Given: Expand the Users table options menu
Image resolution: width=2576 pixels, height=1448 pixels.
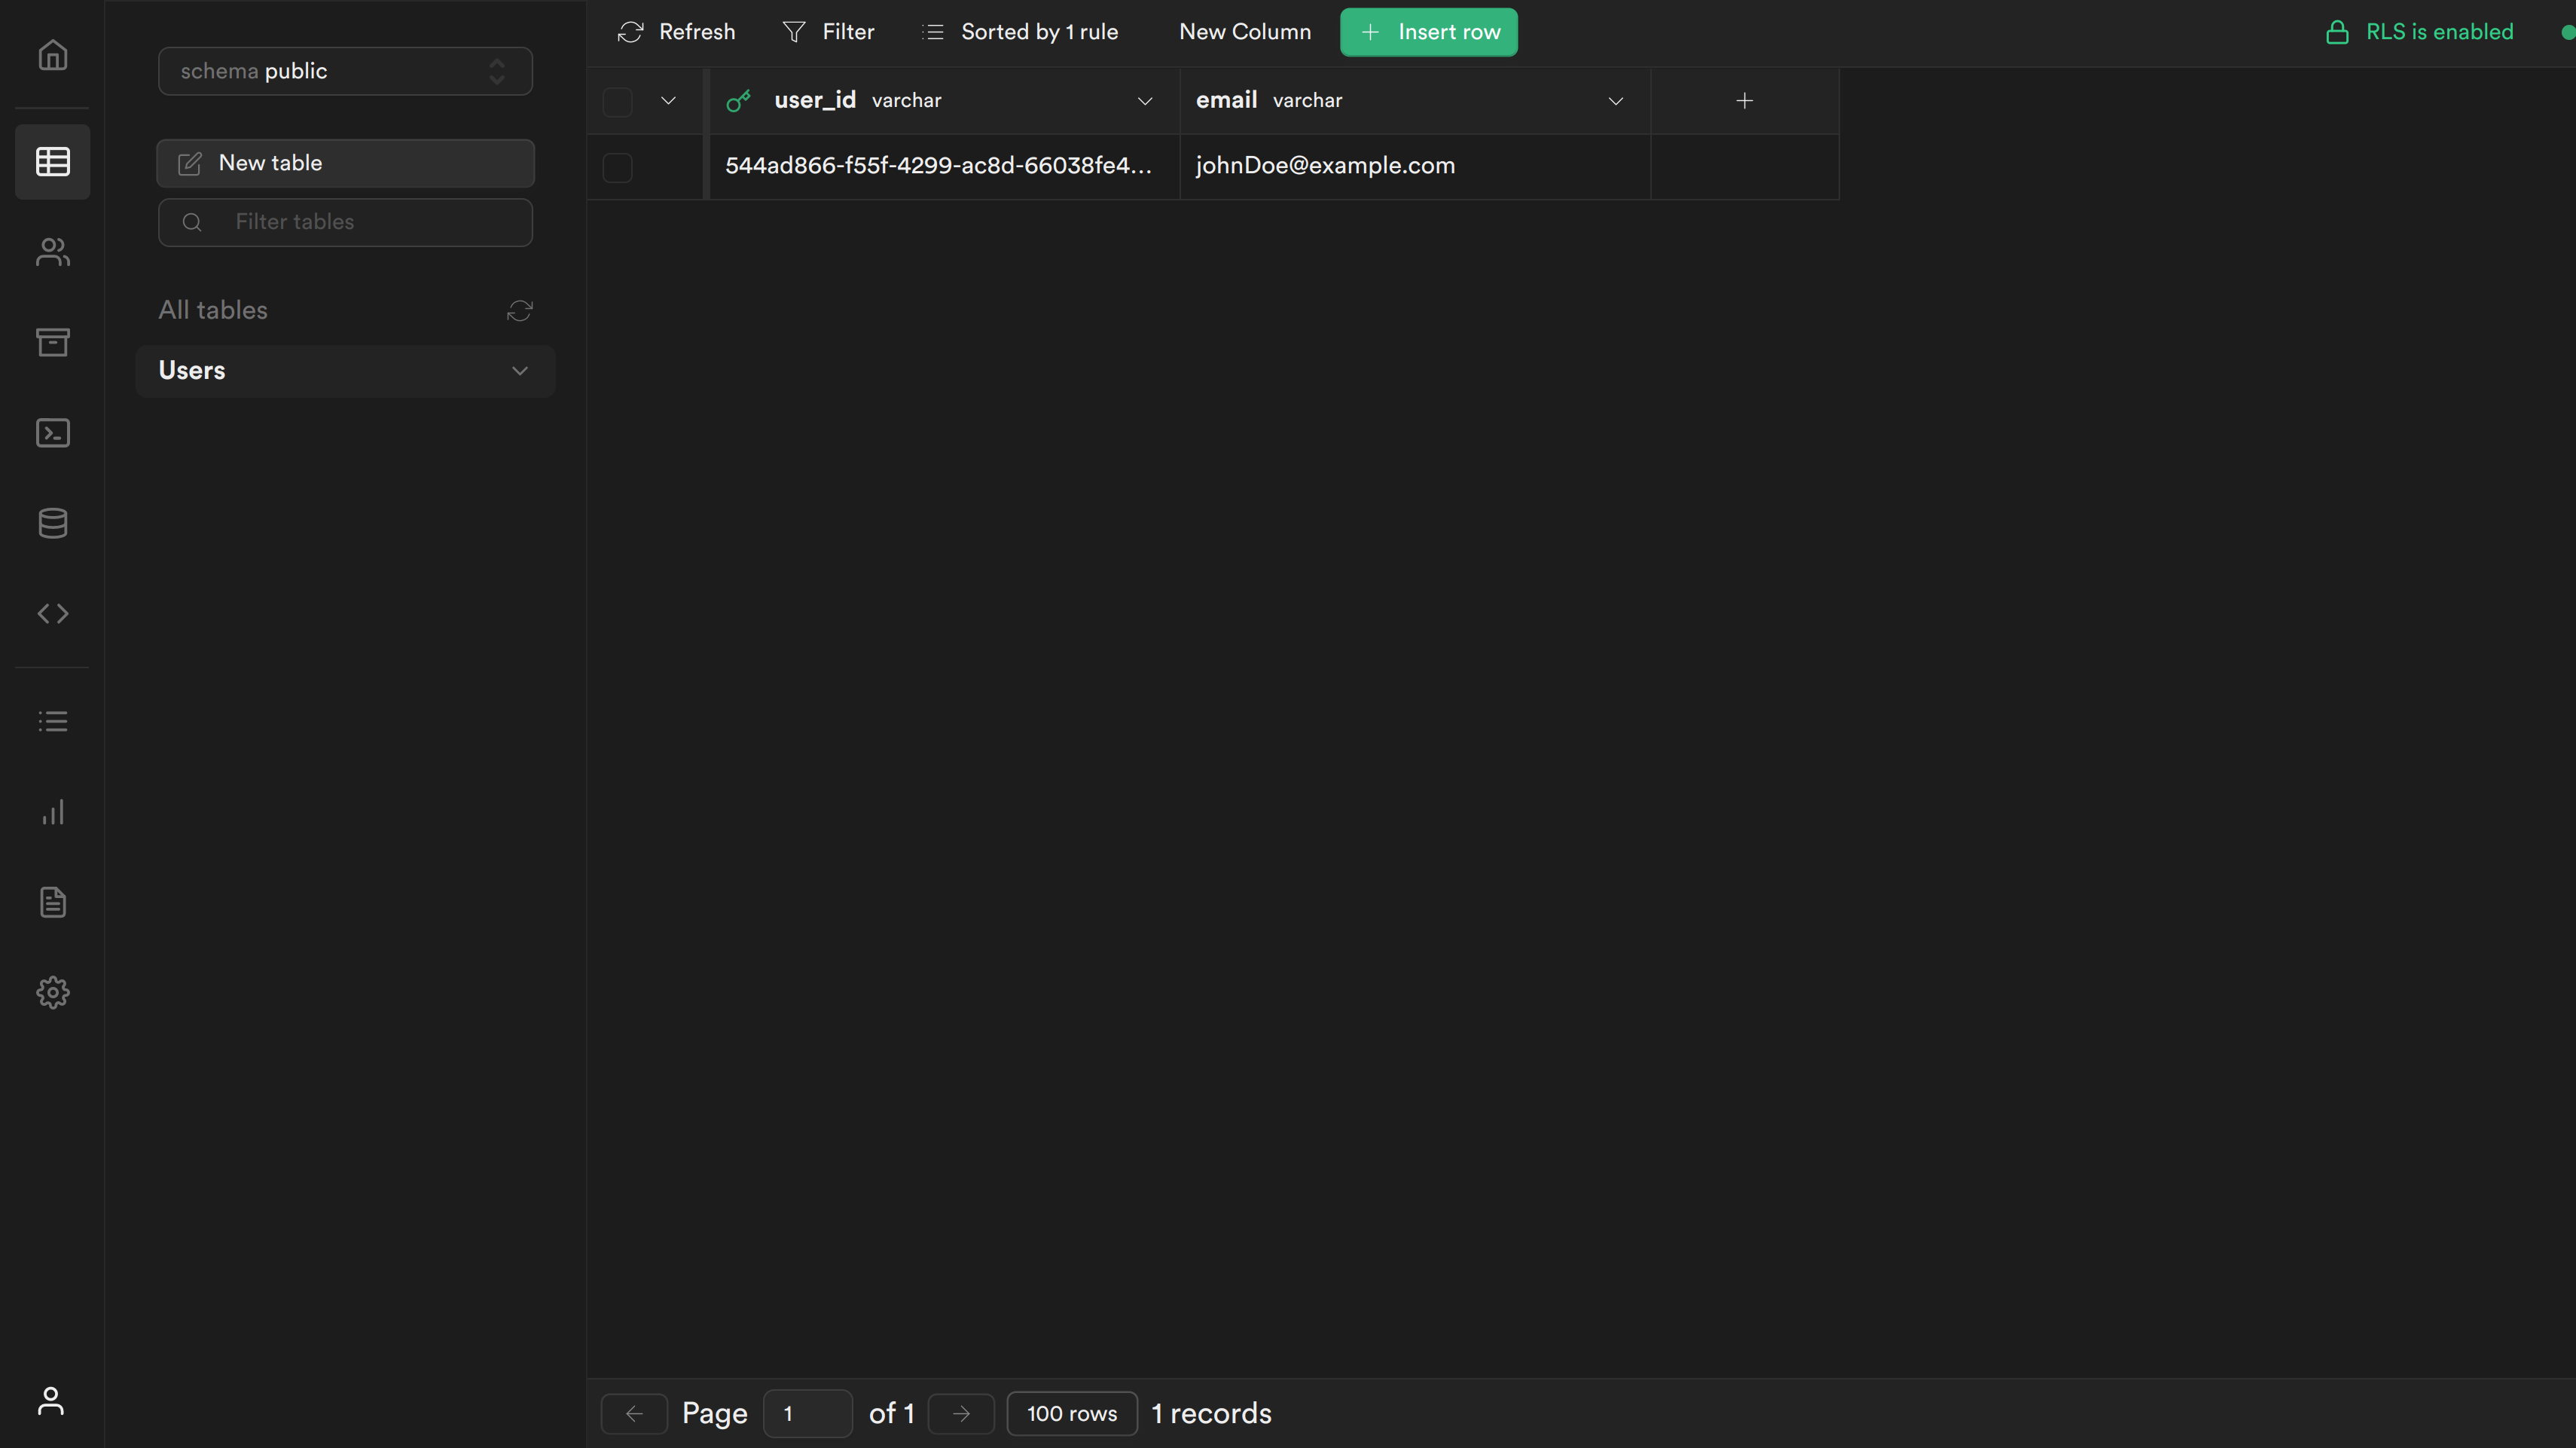Looking at the screenshot, I should [519, 370].
